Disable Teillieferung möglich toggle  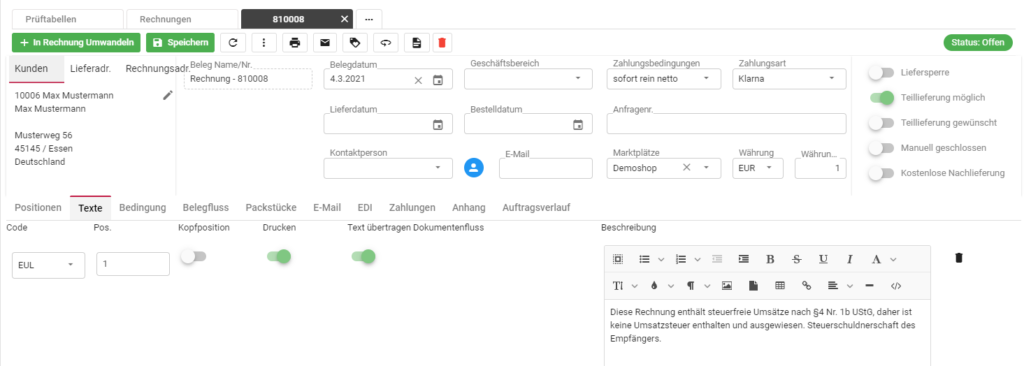tap(881, 97)
